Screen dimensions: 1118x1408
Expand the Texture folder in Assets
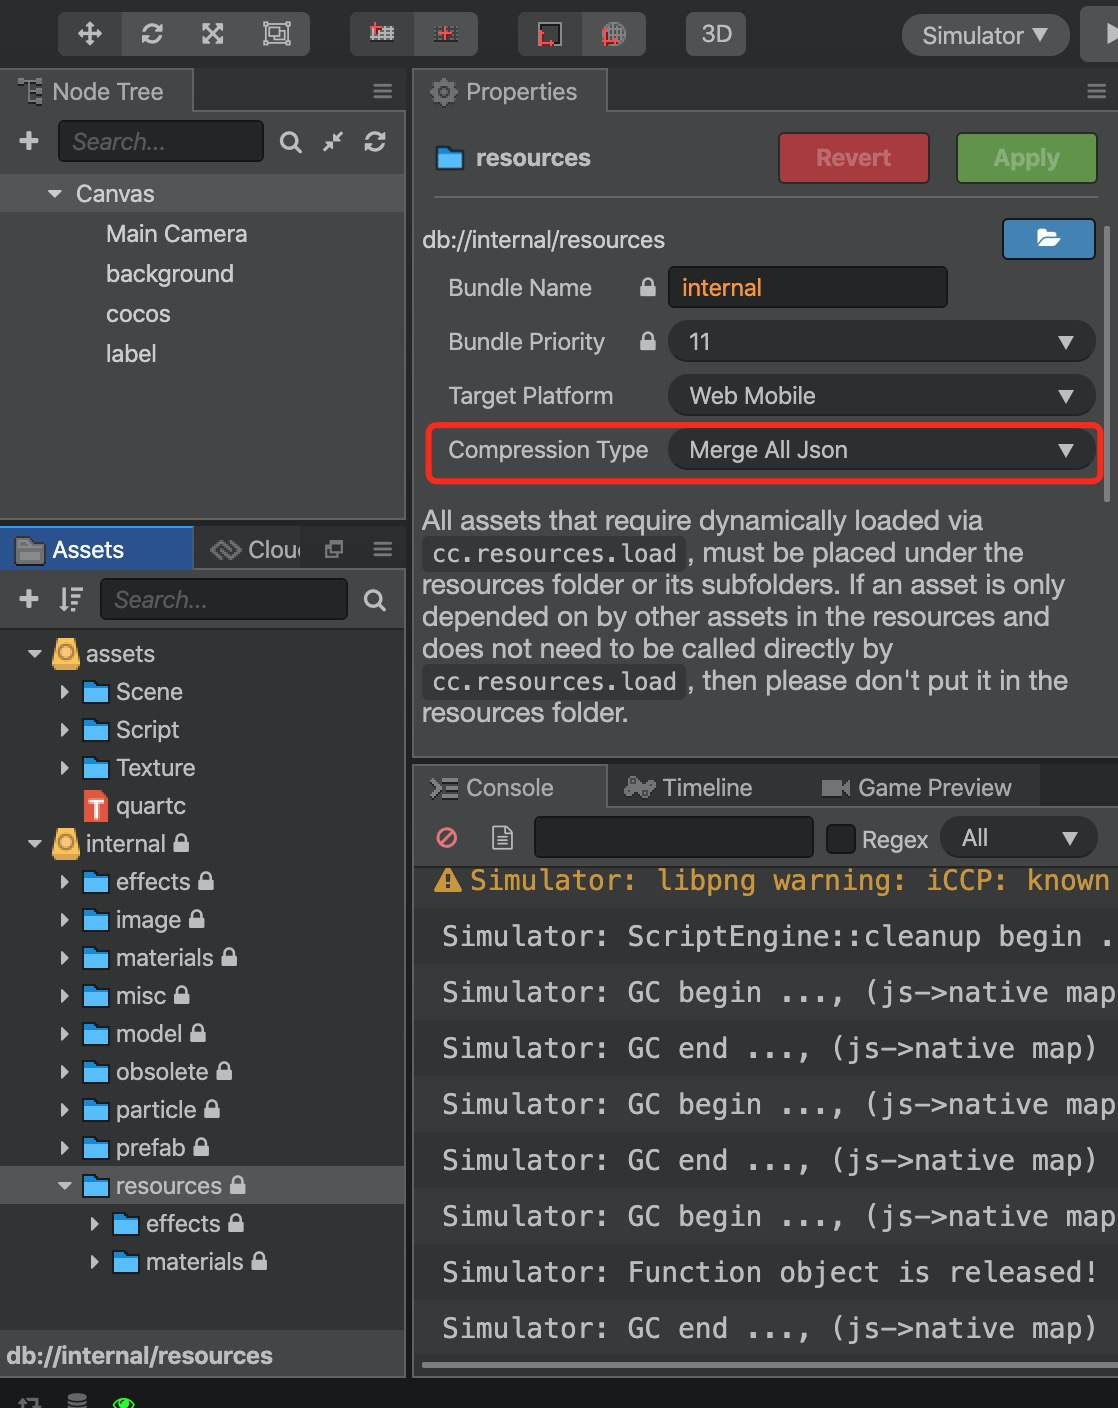(x=65, y=768)
